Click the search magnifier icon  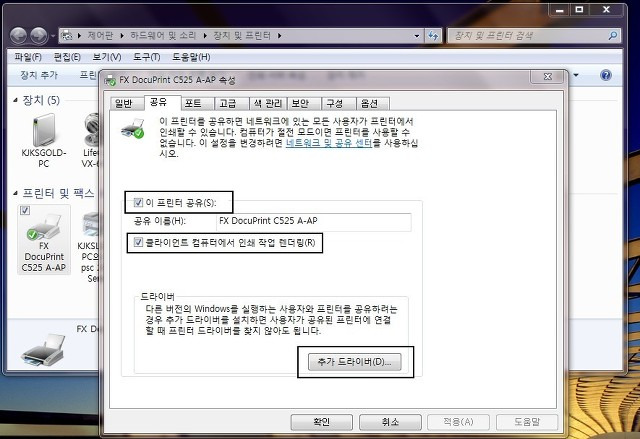pyautogui.click(x=613, y=36)
